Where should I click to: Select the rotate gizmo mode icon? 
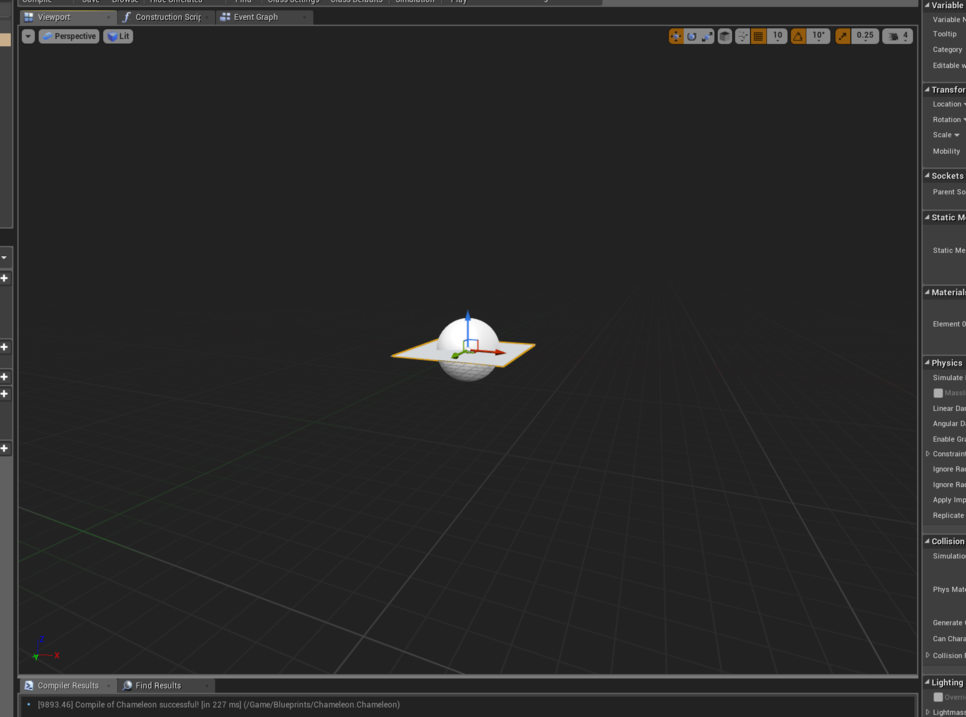[691, 36]
